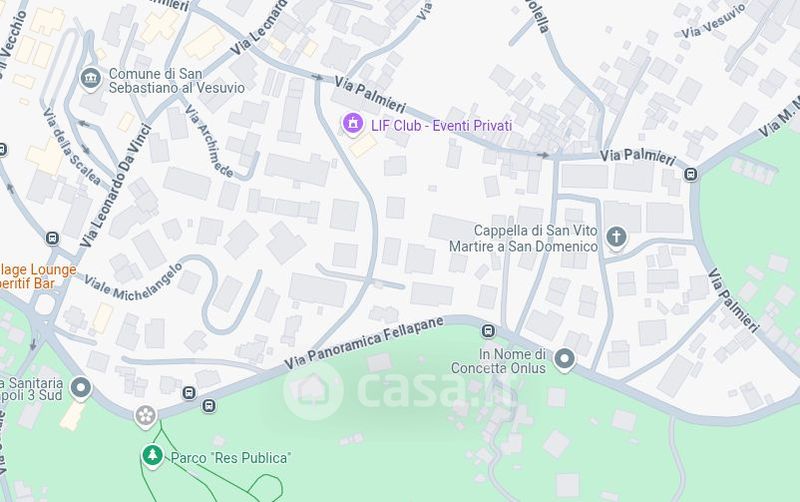Click the Comune di San Sebastiano municipal building icon
Screen dimensions: 800x502
click(x=91, y=79)
